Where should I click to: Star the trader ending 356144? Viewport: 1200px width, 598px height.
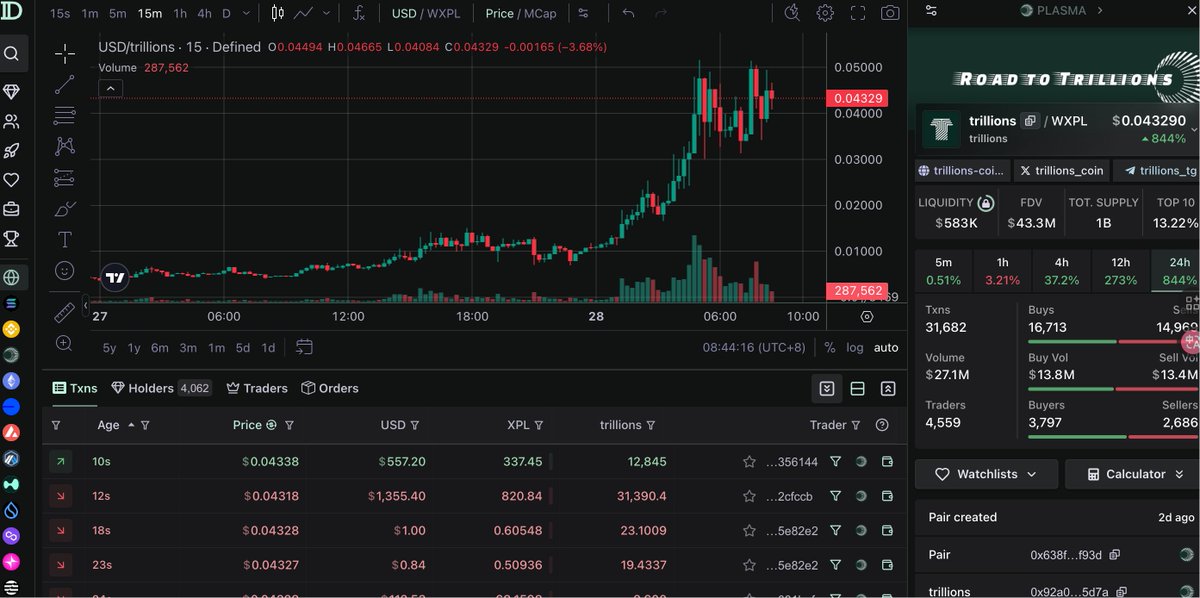coord(749,462)
